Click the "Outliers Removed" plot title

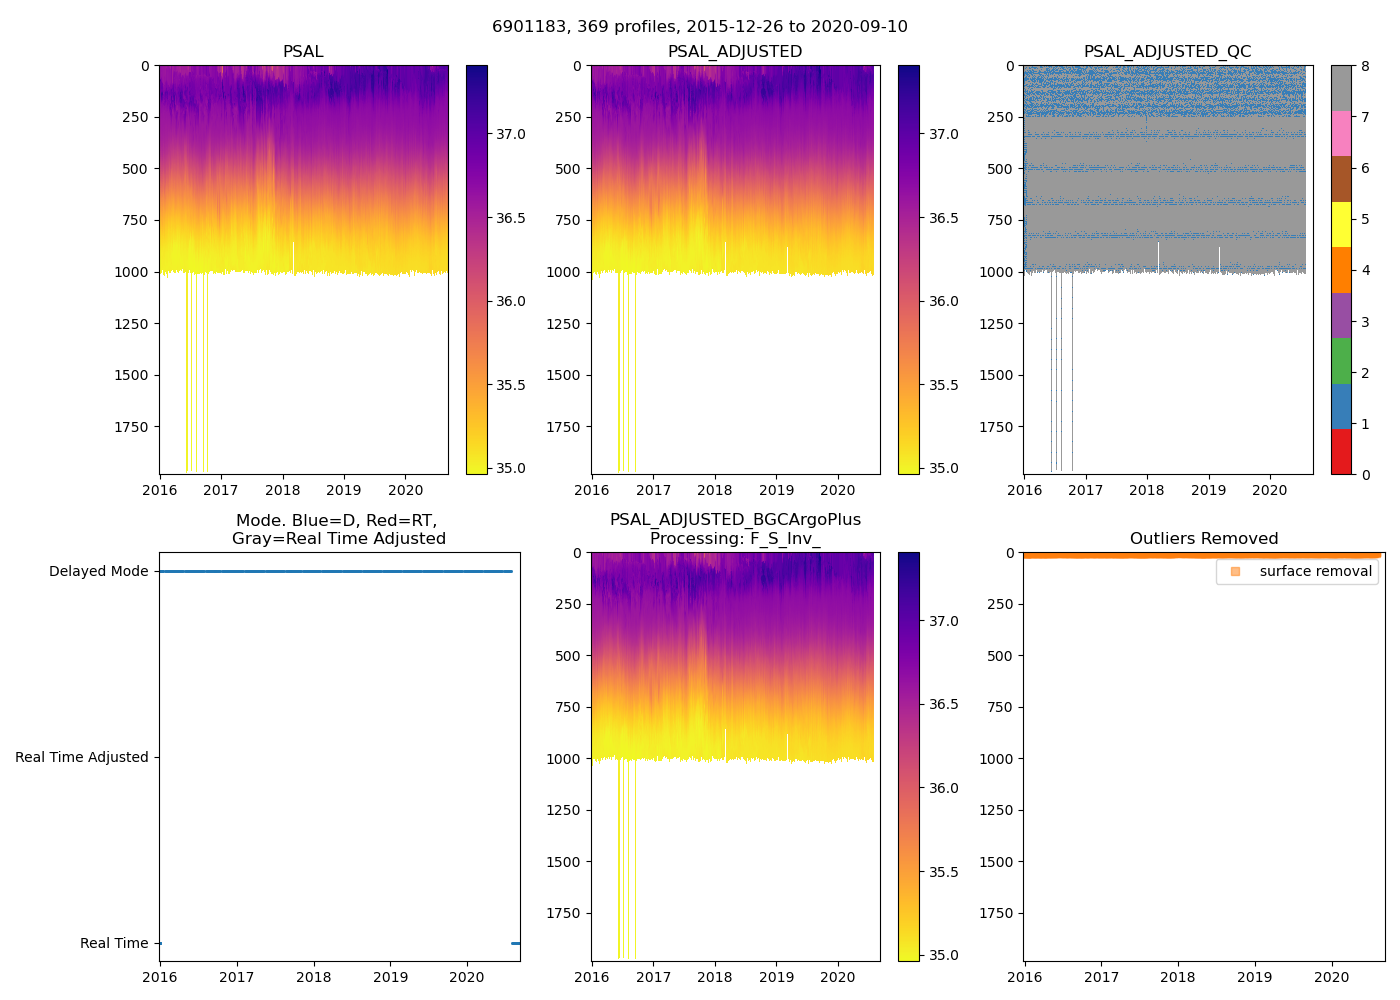(x=1203, y=539)
